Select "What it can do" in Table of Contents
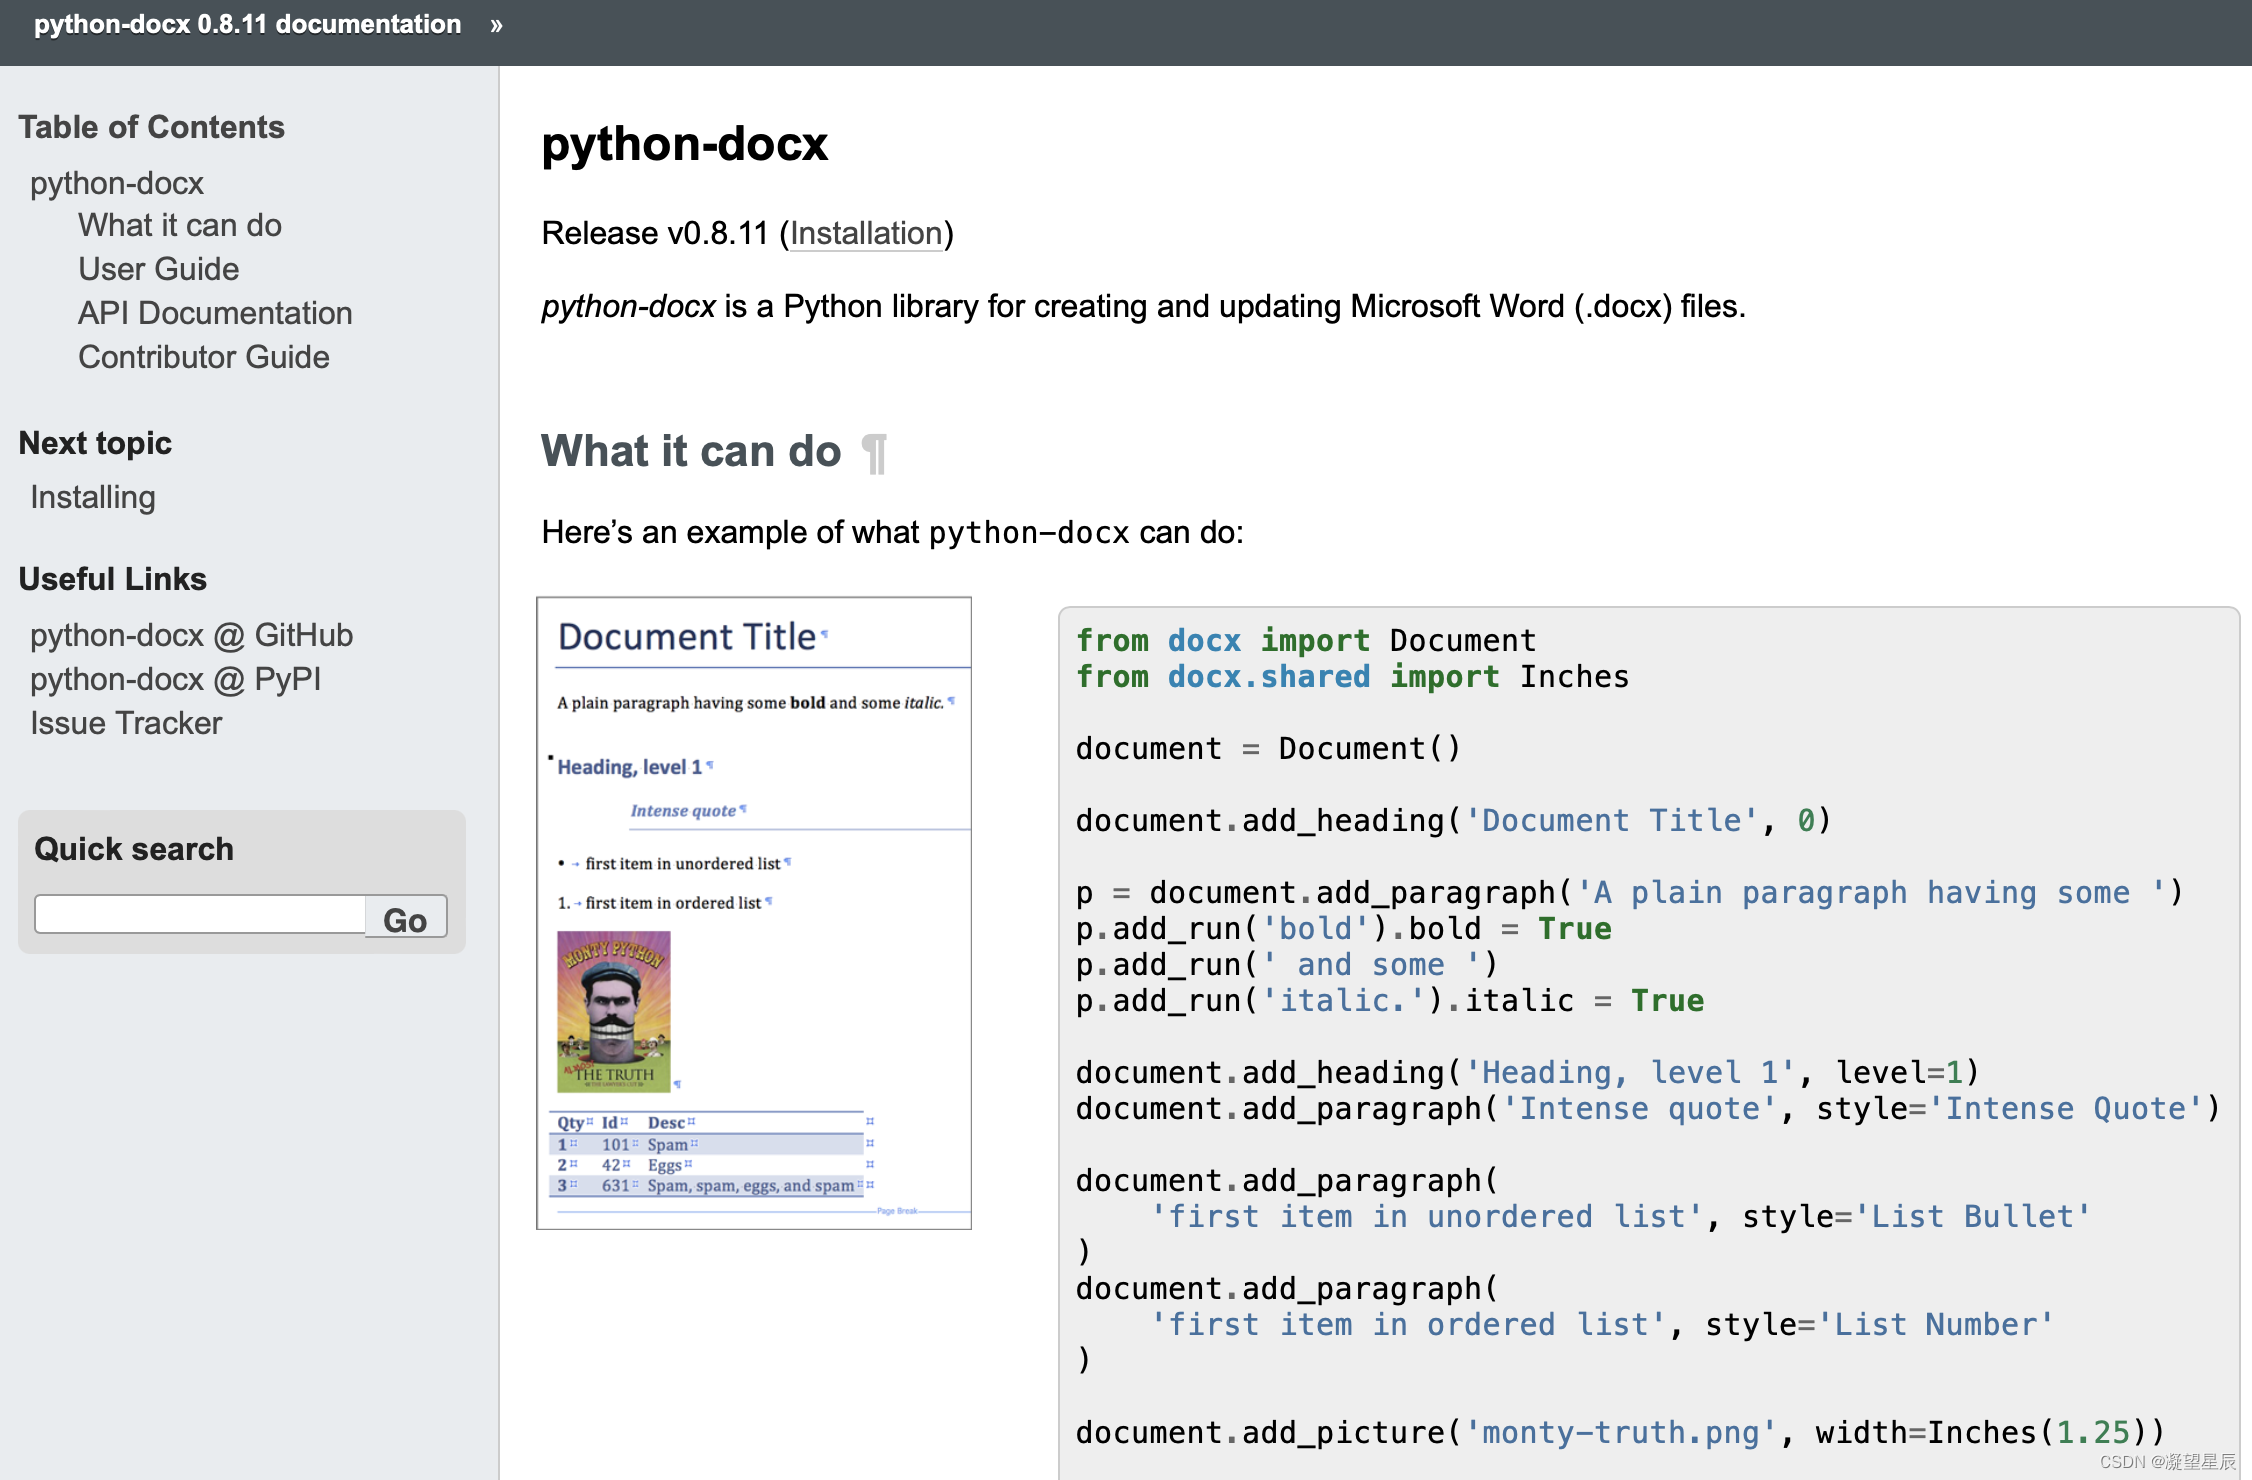2252x1480 pixels. (179, 225)
